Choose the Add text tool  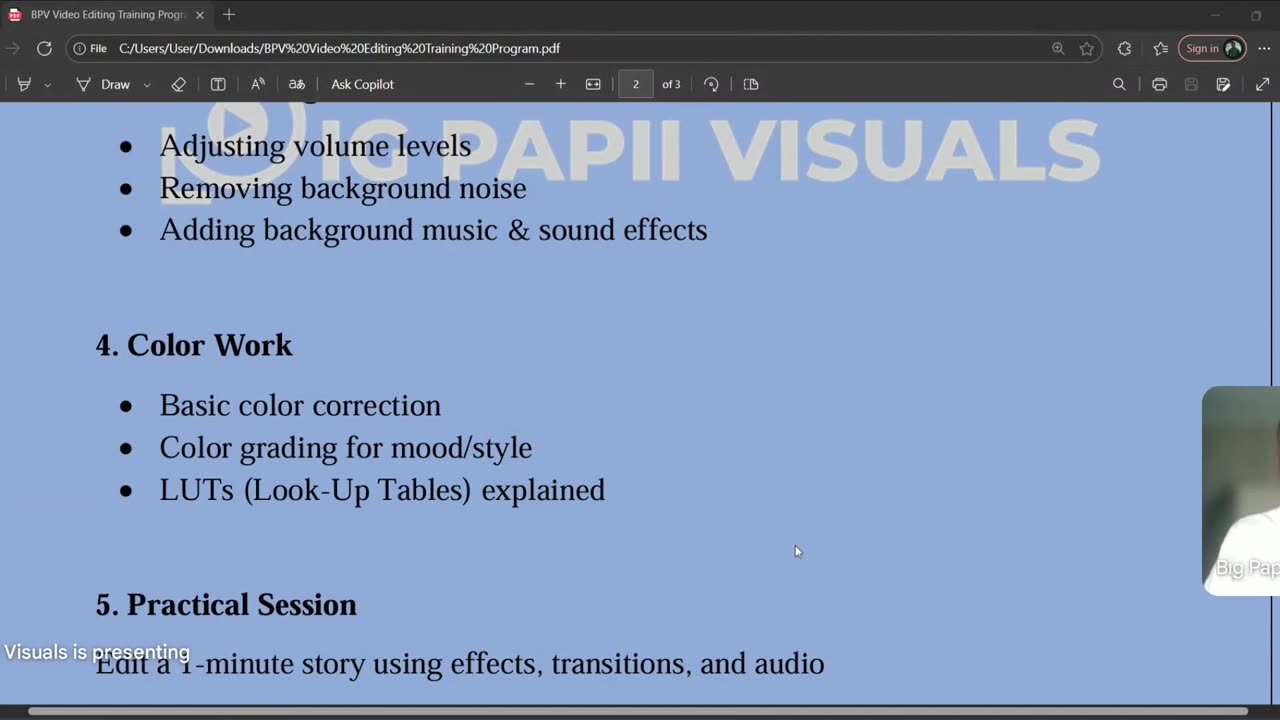click(218, 85)
